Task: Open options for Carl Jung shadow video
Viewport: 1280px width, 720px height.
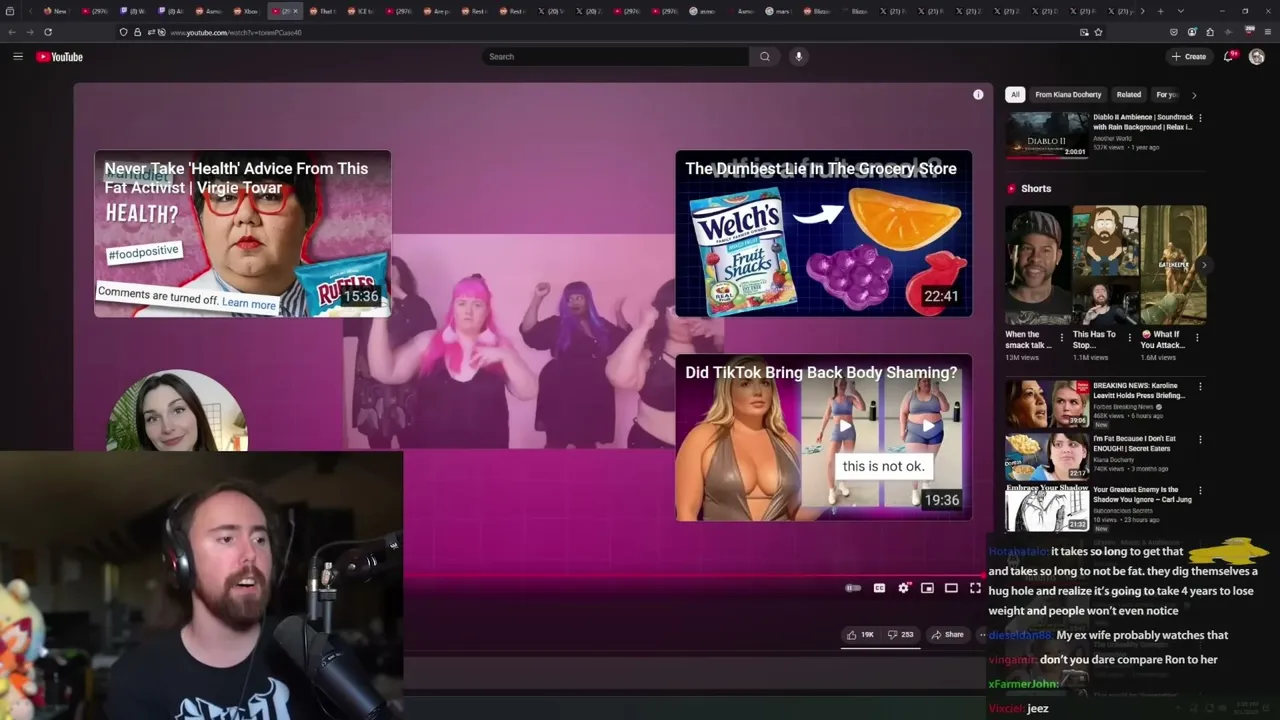Action: pyautogui.click(x=1200, y=491)
